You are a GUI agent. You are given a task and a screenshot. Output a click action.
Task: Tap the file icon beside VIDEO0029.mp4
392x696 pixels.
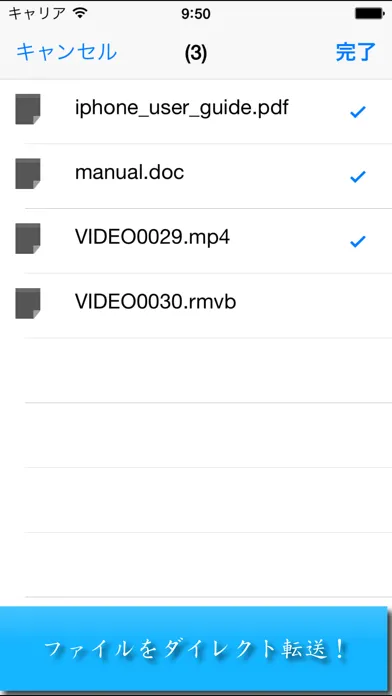click(28, 238)
